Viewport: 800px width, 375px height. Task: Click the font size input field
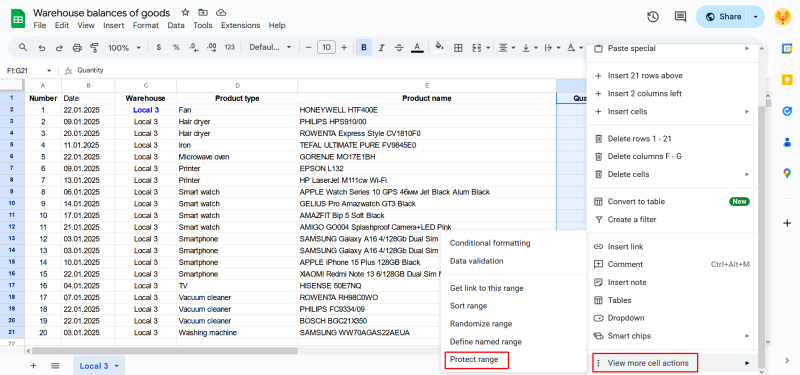coord(326,47)
